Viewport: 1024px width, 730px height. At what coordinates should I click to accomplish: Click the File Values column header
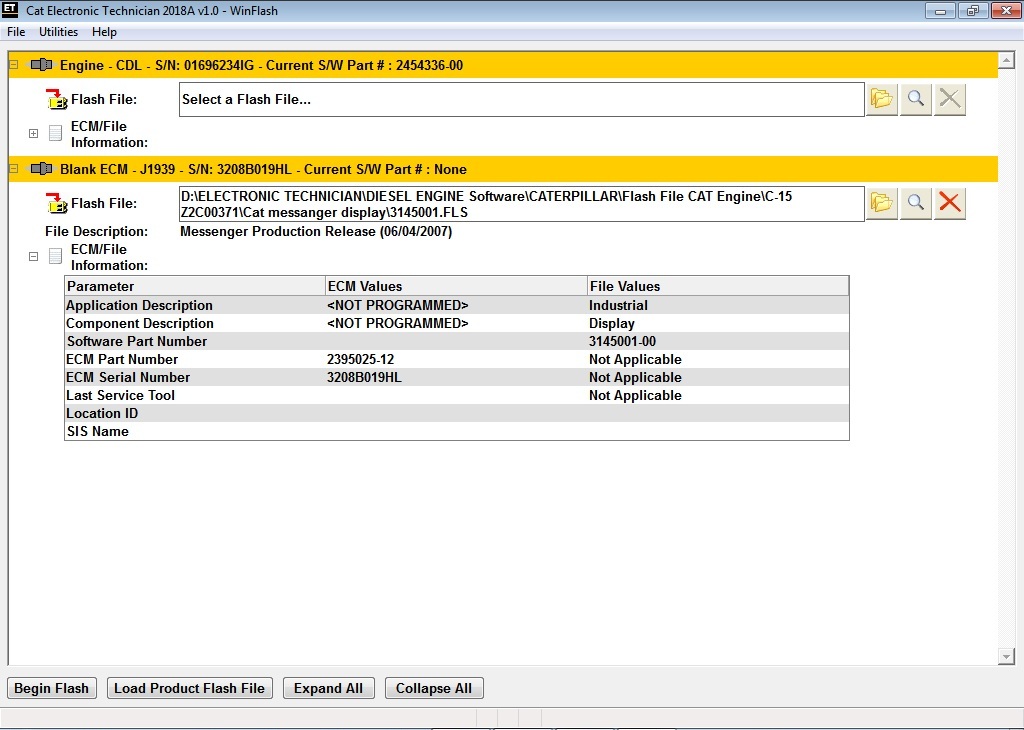(718, 286)
